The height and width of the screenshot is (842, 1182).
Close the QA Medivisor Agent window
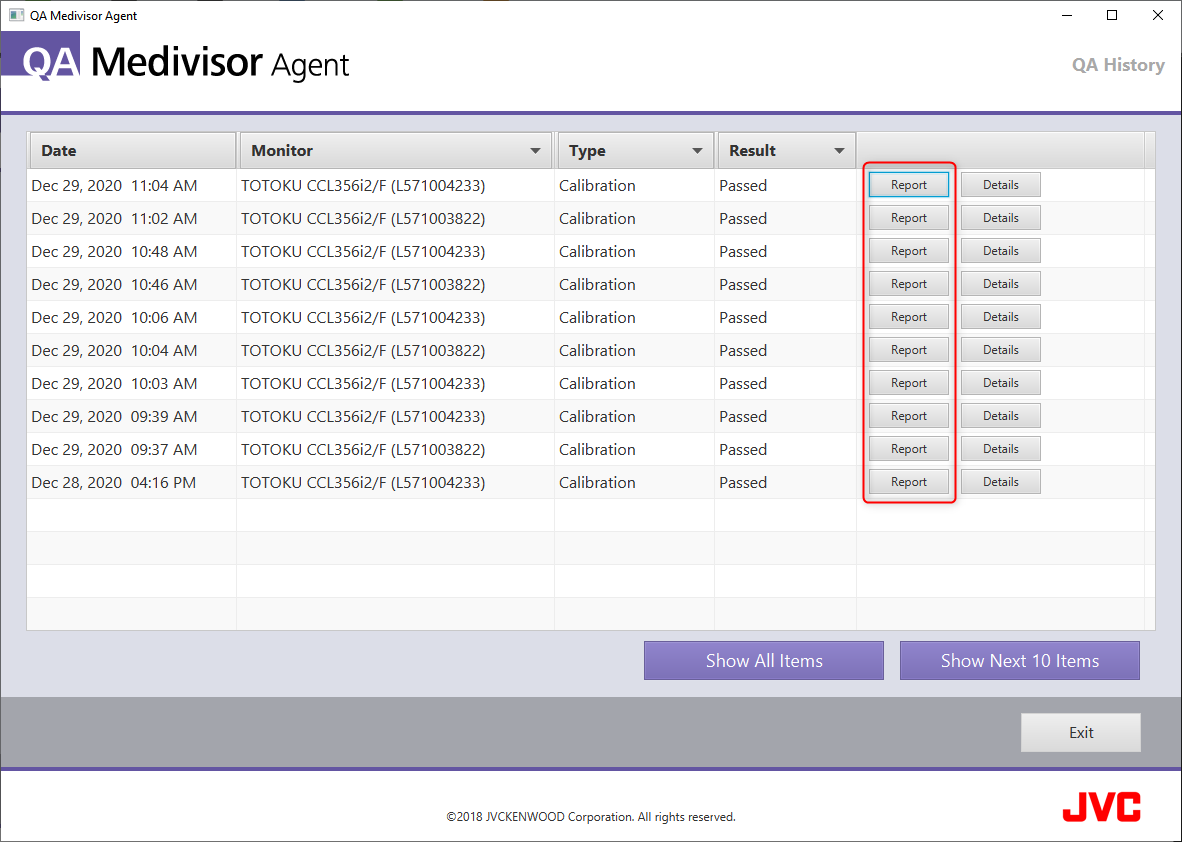(x=1158, y=15)
